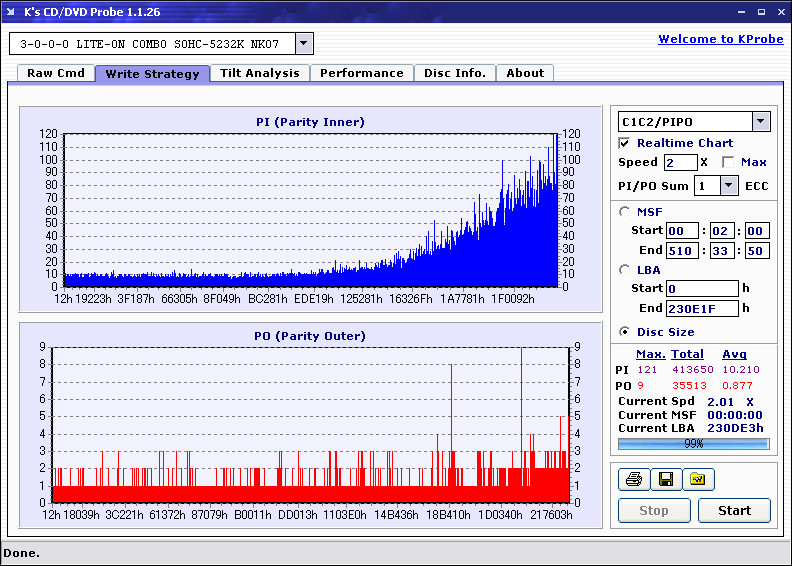Select the LBA radio button
792x566 pixels.
[x=625, y=270]
